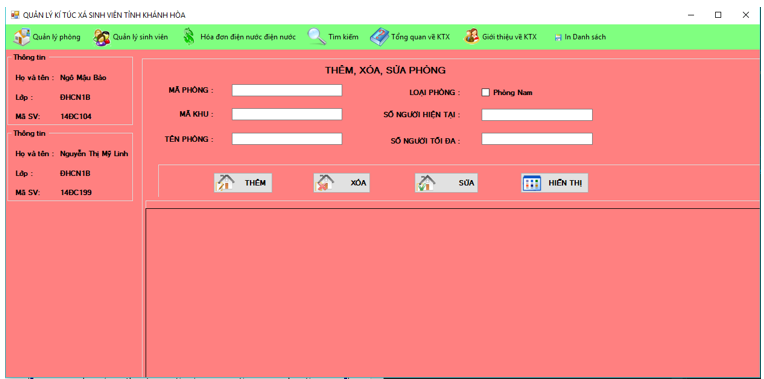Click the name Nguyễn Thị Mỹ Linh
Screen dimensions: 764x379
tap(94, 154)
